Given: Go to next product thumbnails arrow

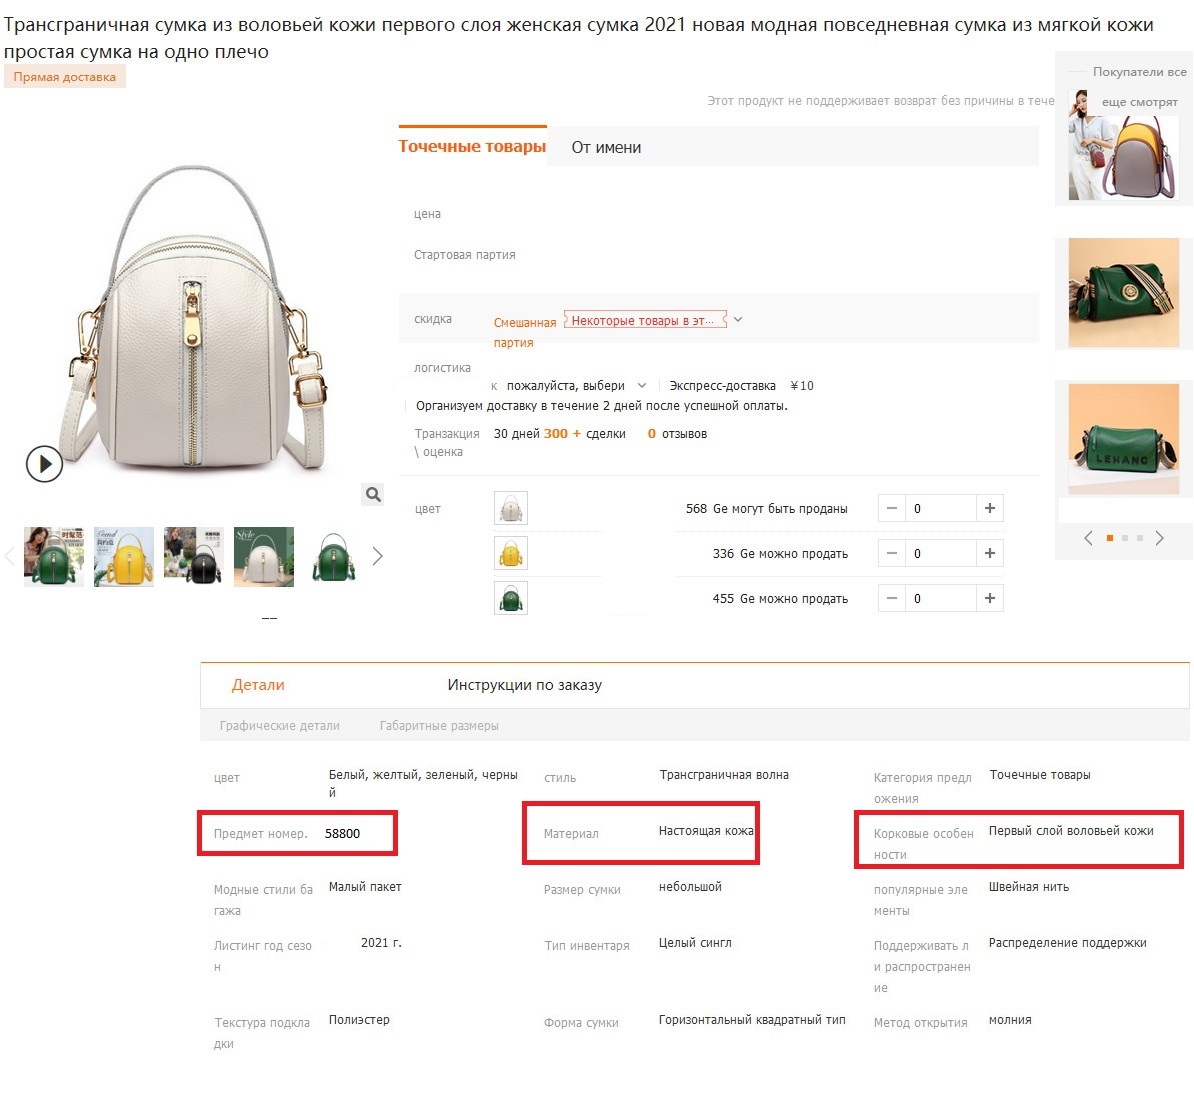Looking at the screenshot, I should point(378,556).
